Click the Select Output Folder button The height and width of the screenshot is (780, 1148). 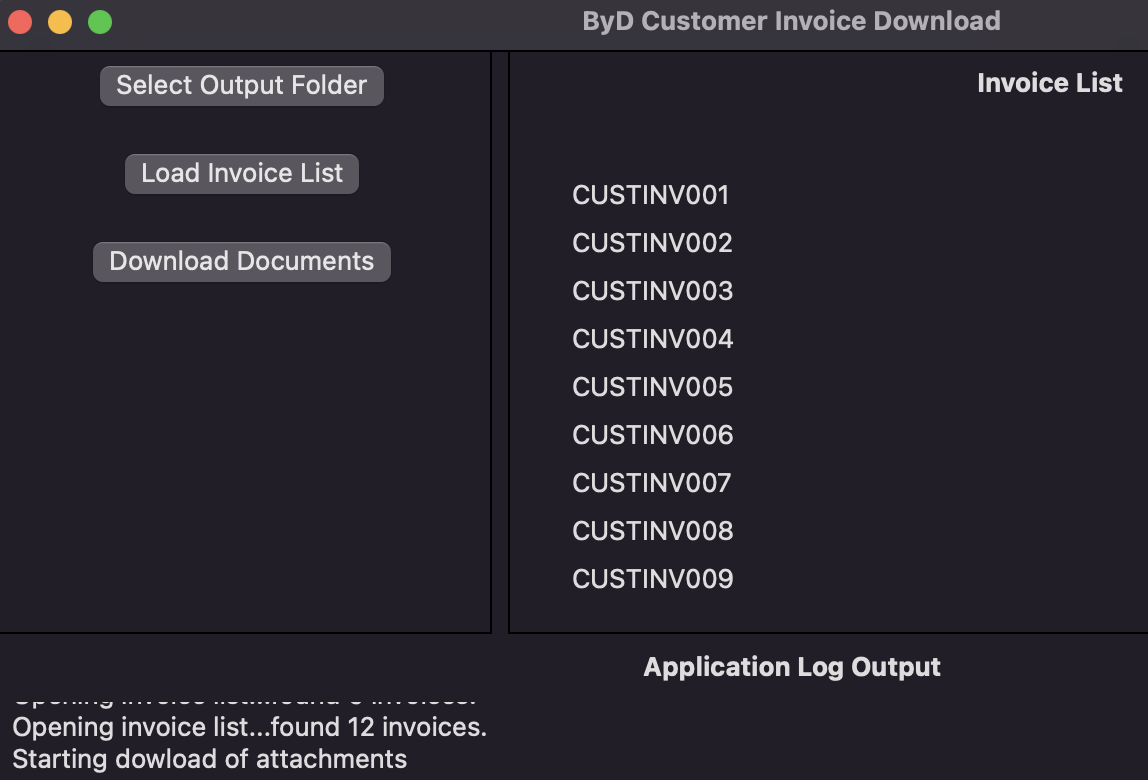242,86
